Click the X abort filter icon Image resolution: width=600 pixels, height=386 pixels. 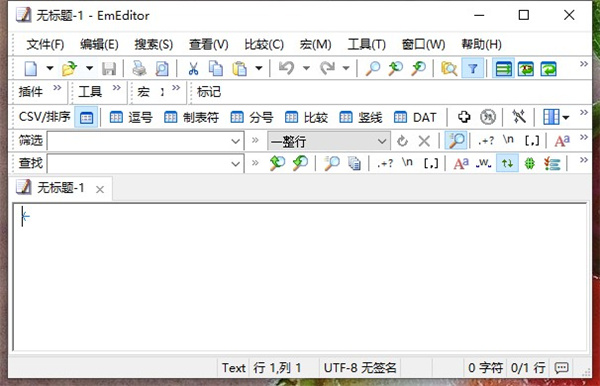tap(424, 141)
